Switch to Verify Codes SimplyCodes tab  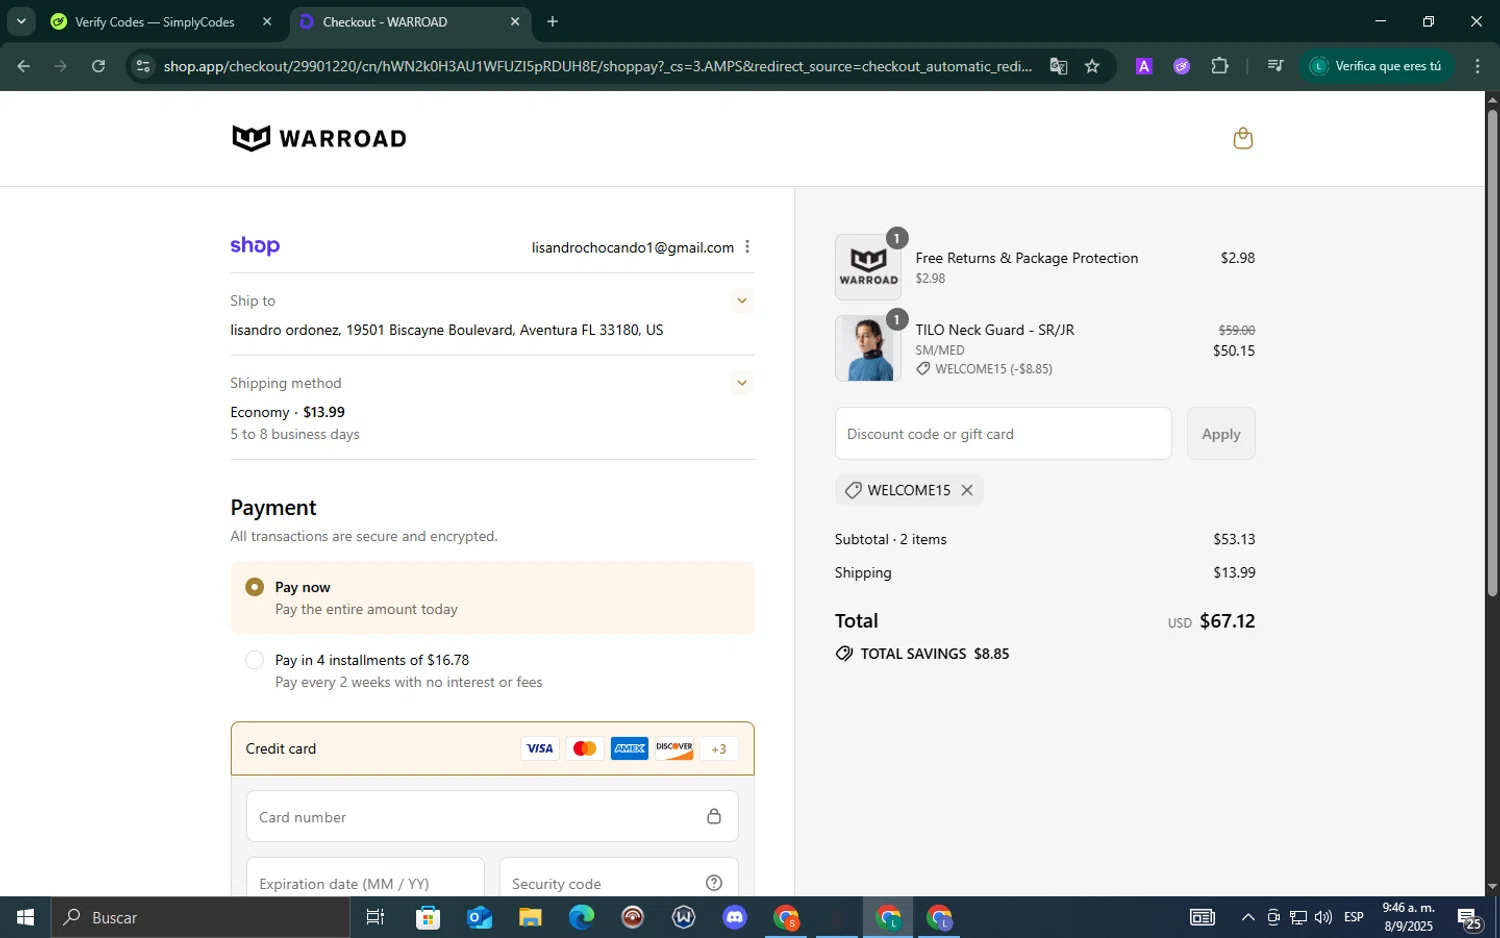click(x=155, y=21)
